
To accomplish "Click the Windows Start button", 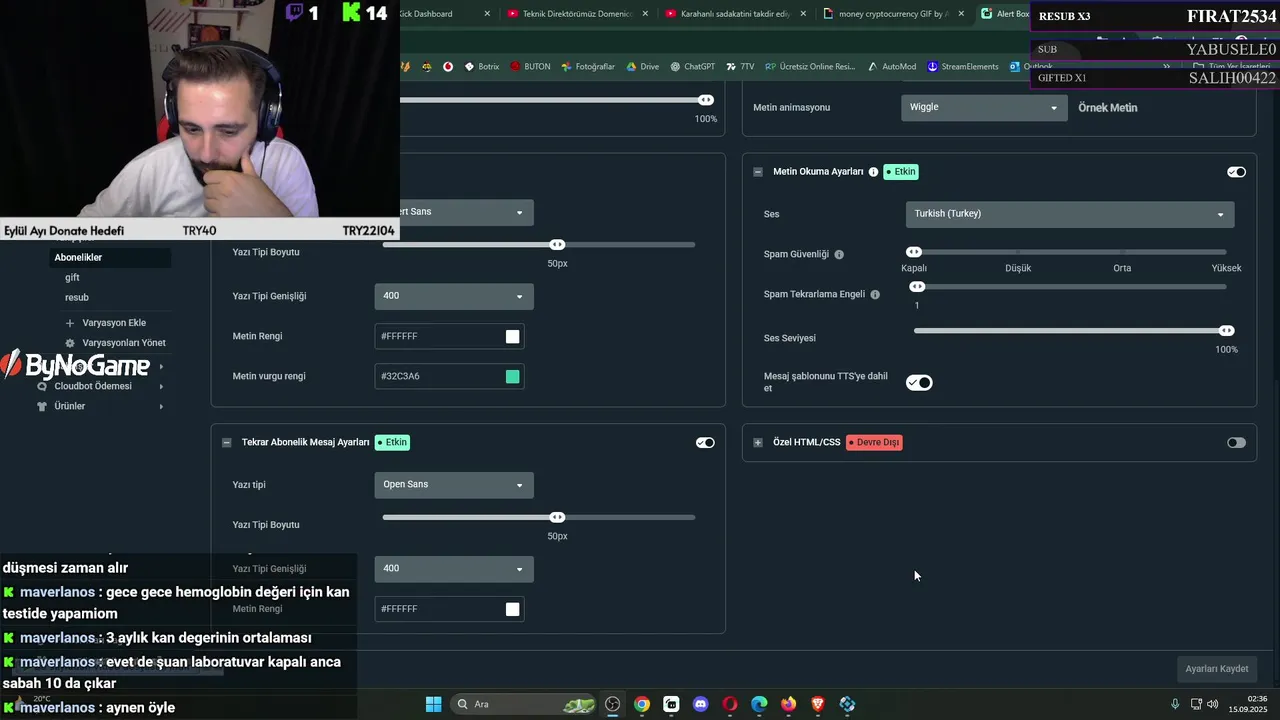I will [433, 704].
